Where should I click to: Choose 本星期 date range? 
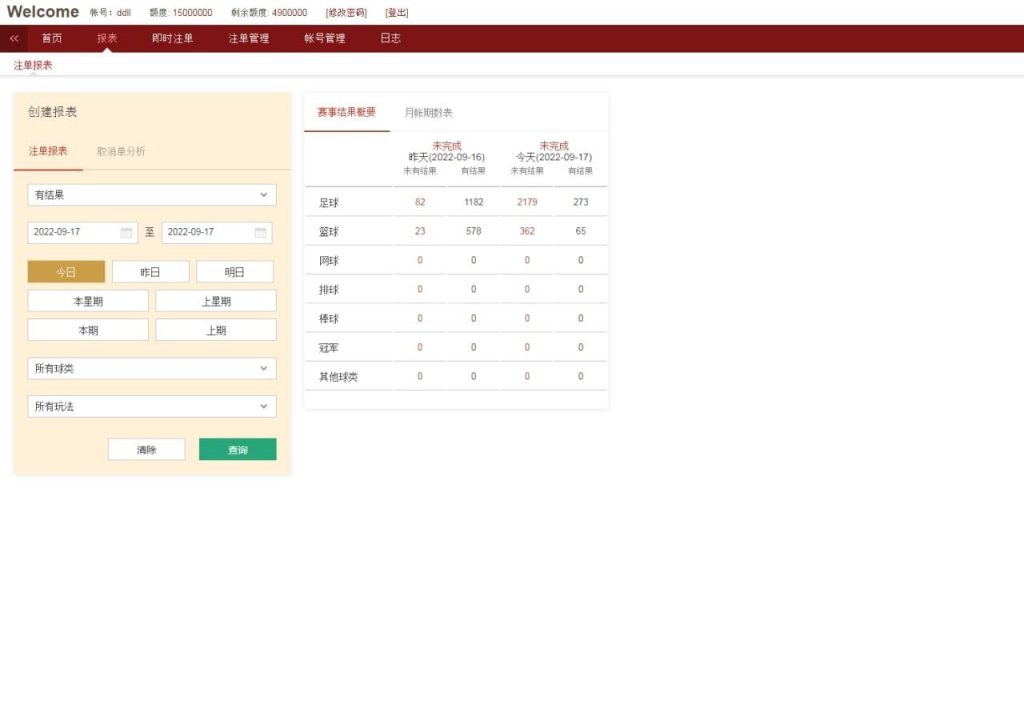(x=88, y=301)
